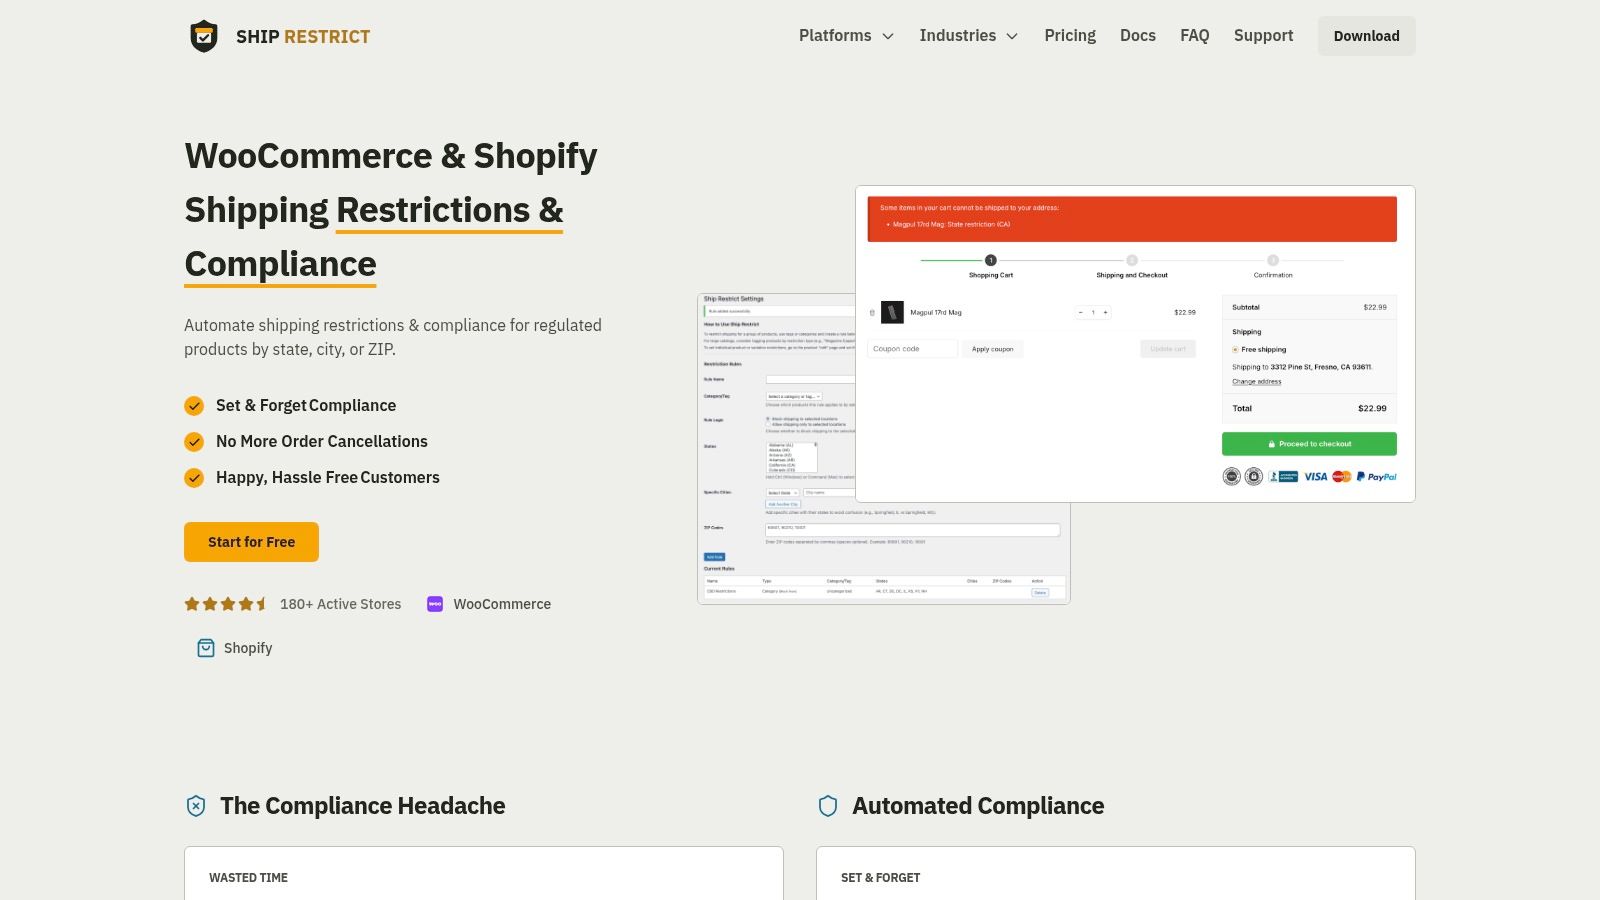Click the SHIP RESTRICT brand name
This screenshot has width=1600, height=900.
point(303,37)
